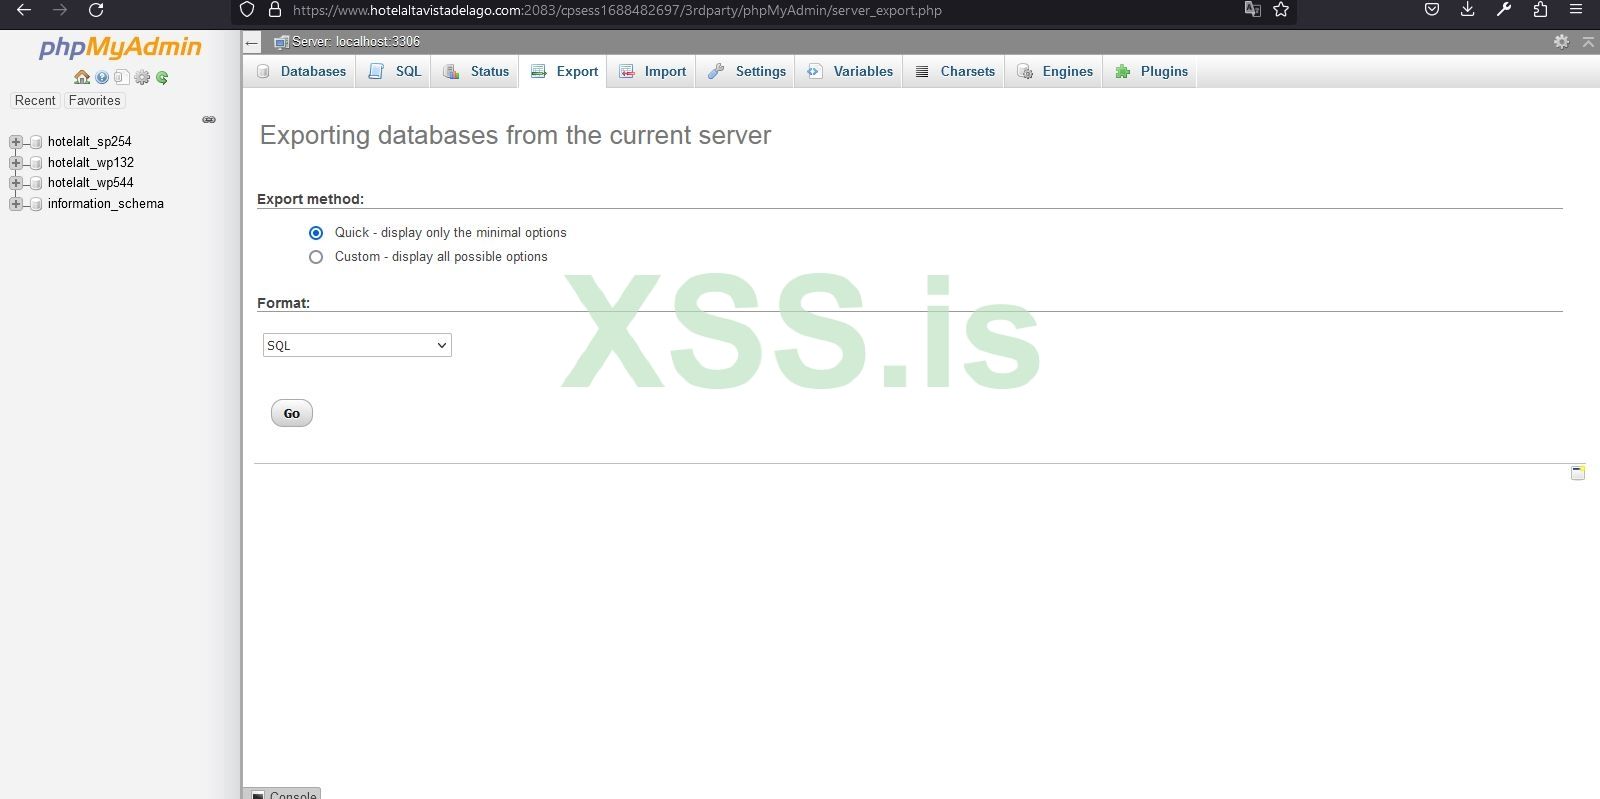
Task: Open the browser extensions menu
Action: pyautogui.click(x=1540, y=10)
